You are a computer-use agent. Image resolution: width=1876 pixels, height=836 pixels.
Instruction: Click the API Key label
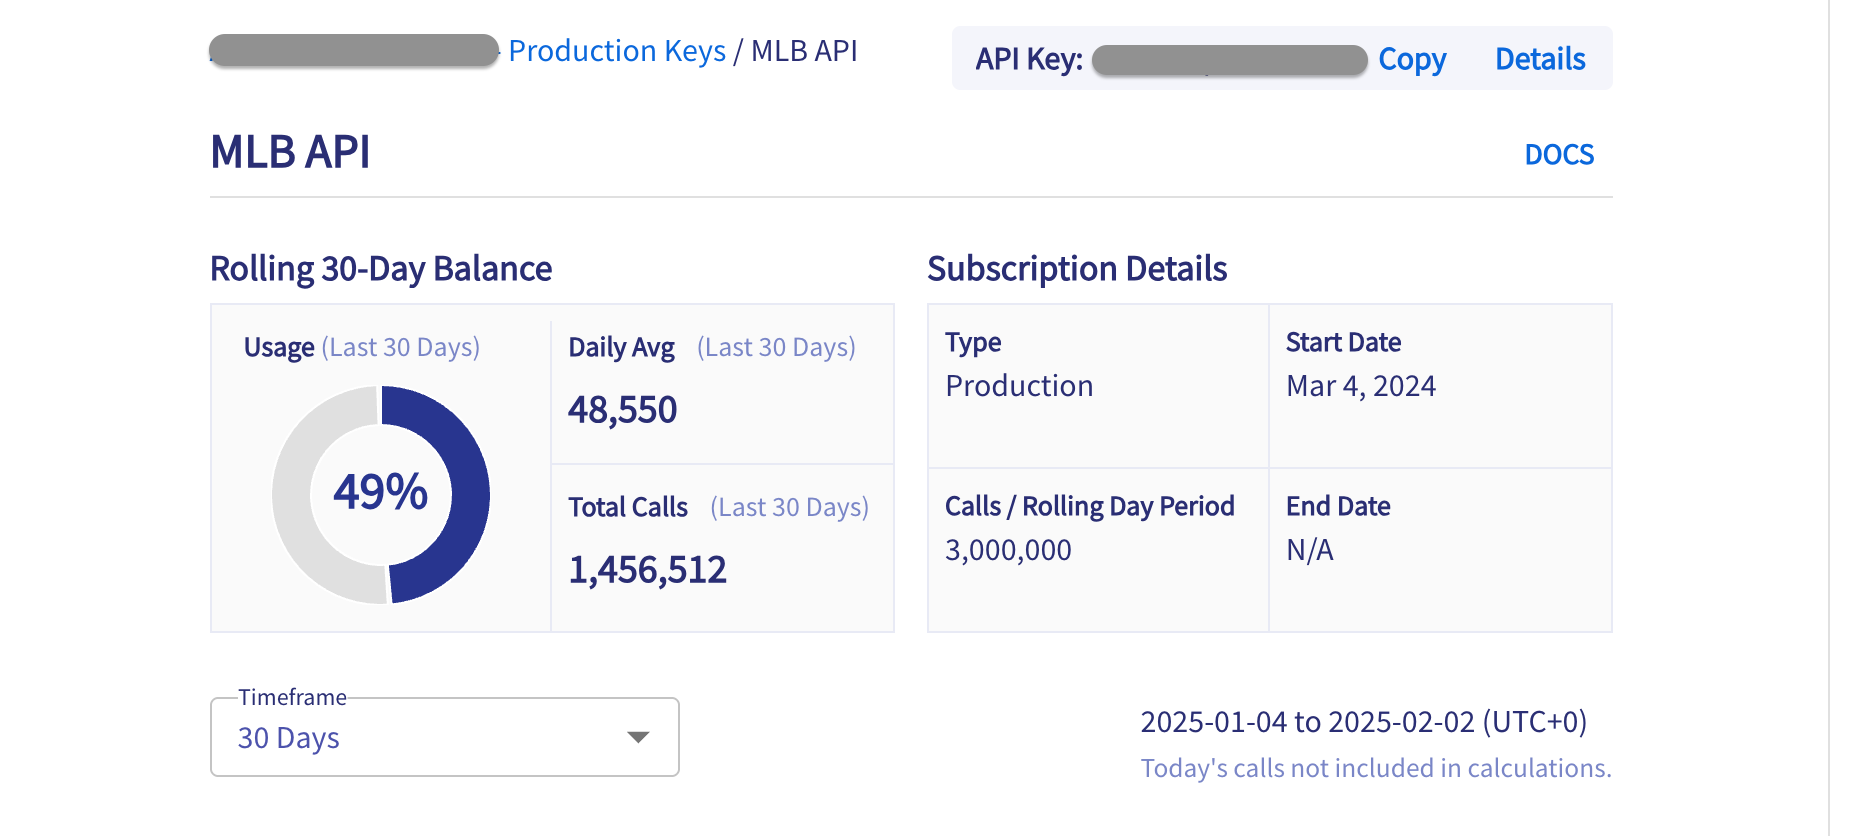pos(1029,59)
